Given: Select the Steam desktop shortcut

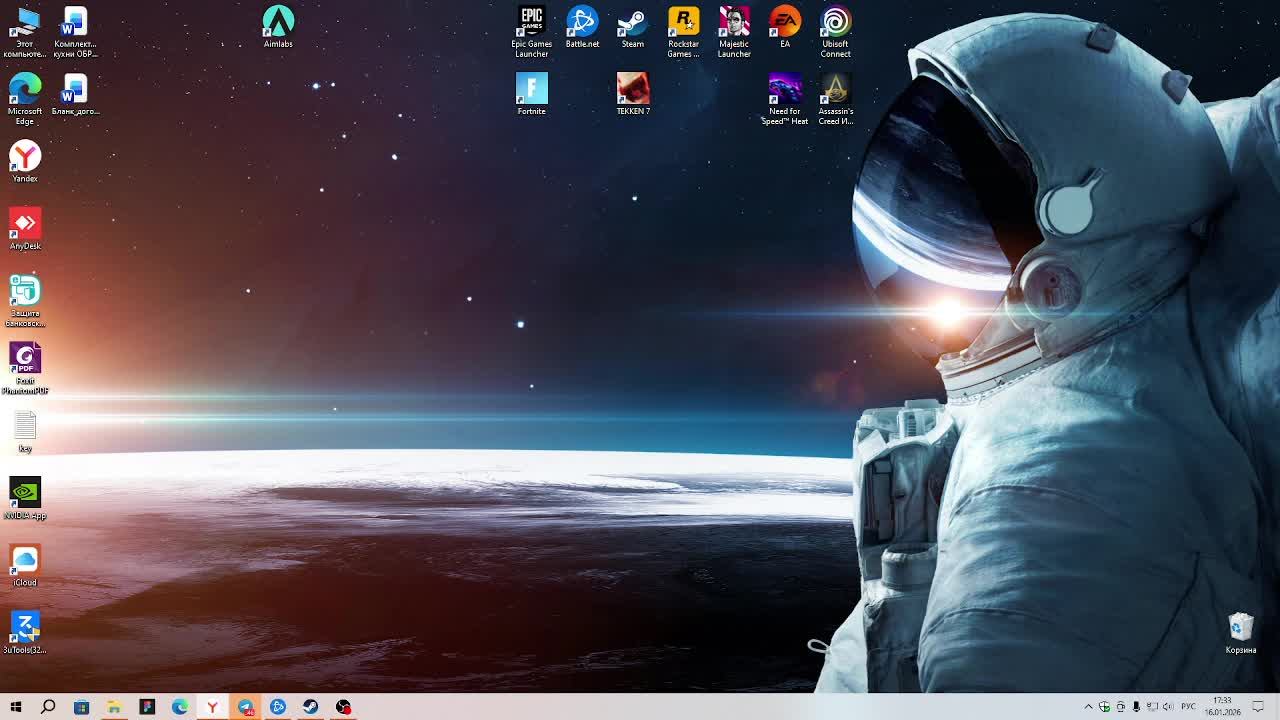Looking at the screenshot, I should click(x=633, y=27).
